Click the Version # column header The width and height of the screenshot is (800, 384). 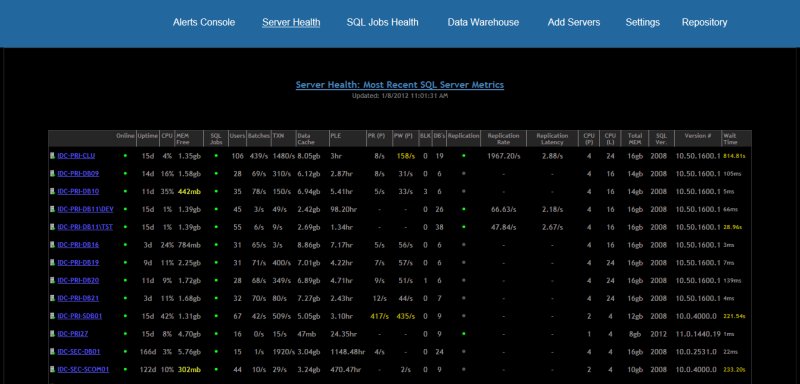click(x=697, y=139)
